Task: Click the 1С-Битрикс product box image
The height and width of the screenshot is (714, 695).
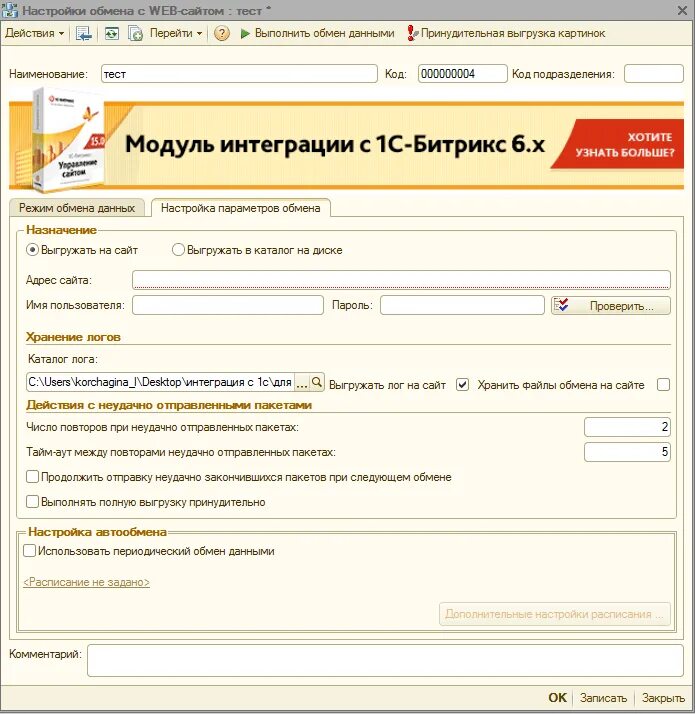Action: [x=68, y=140]
